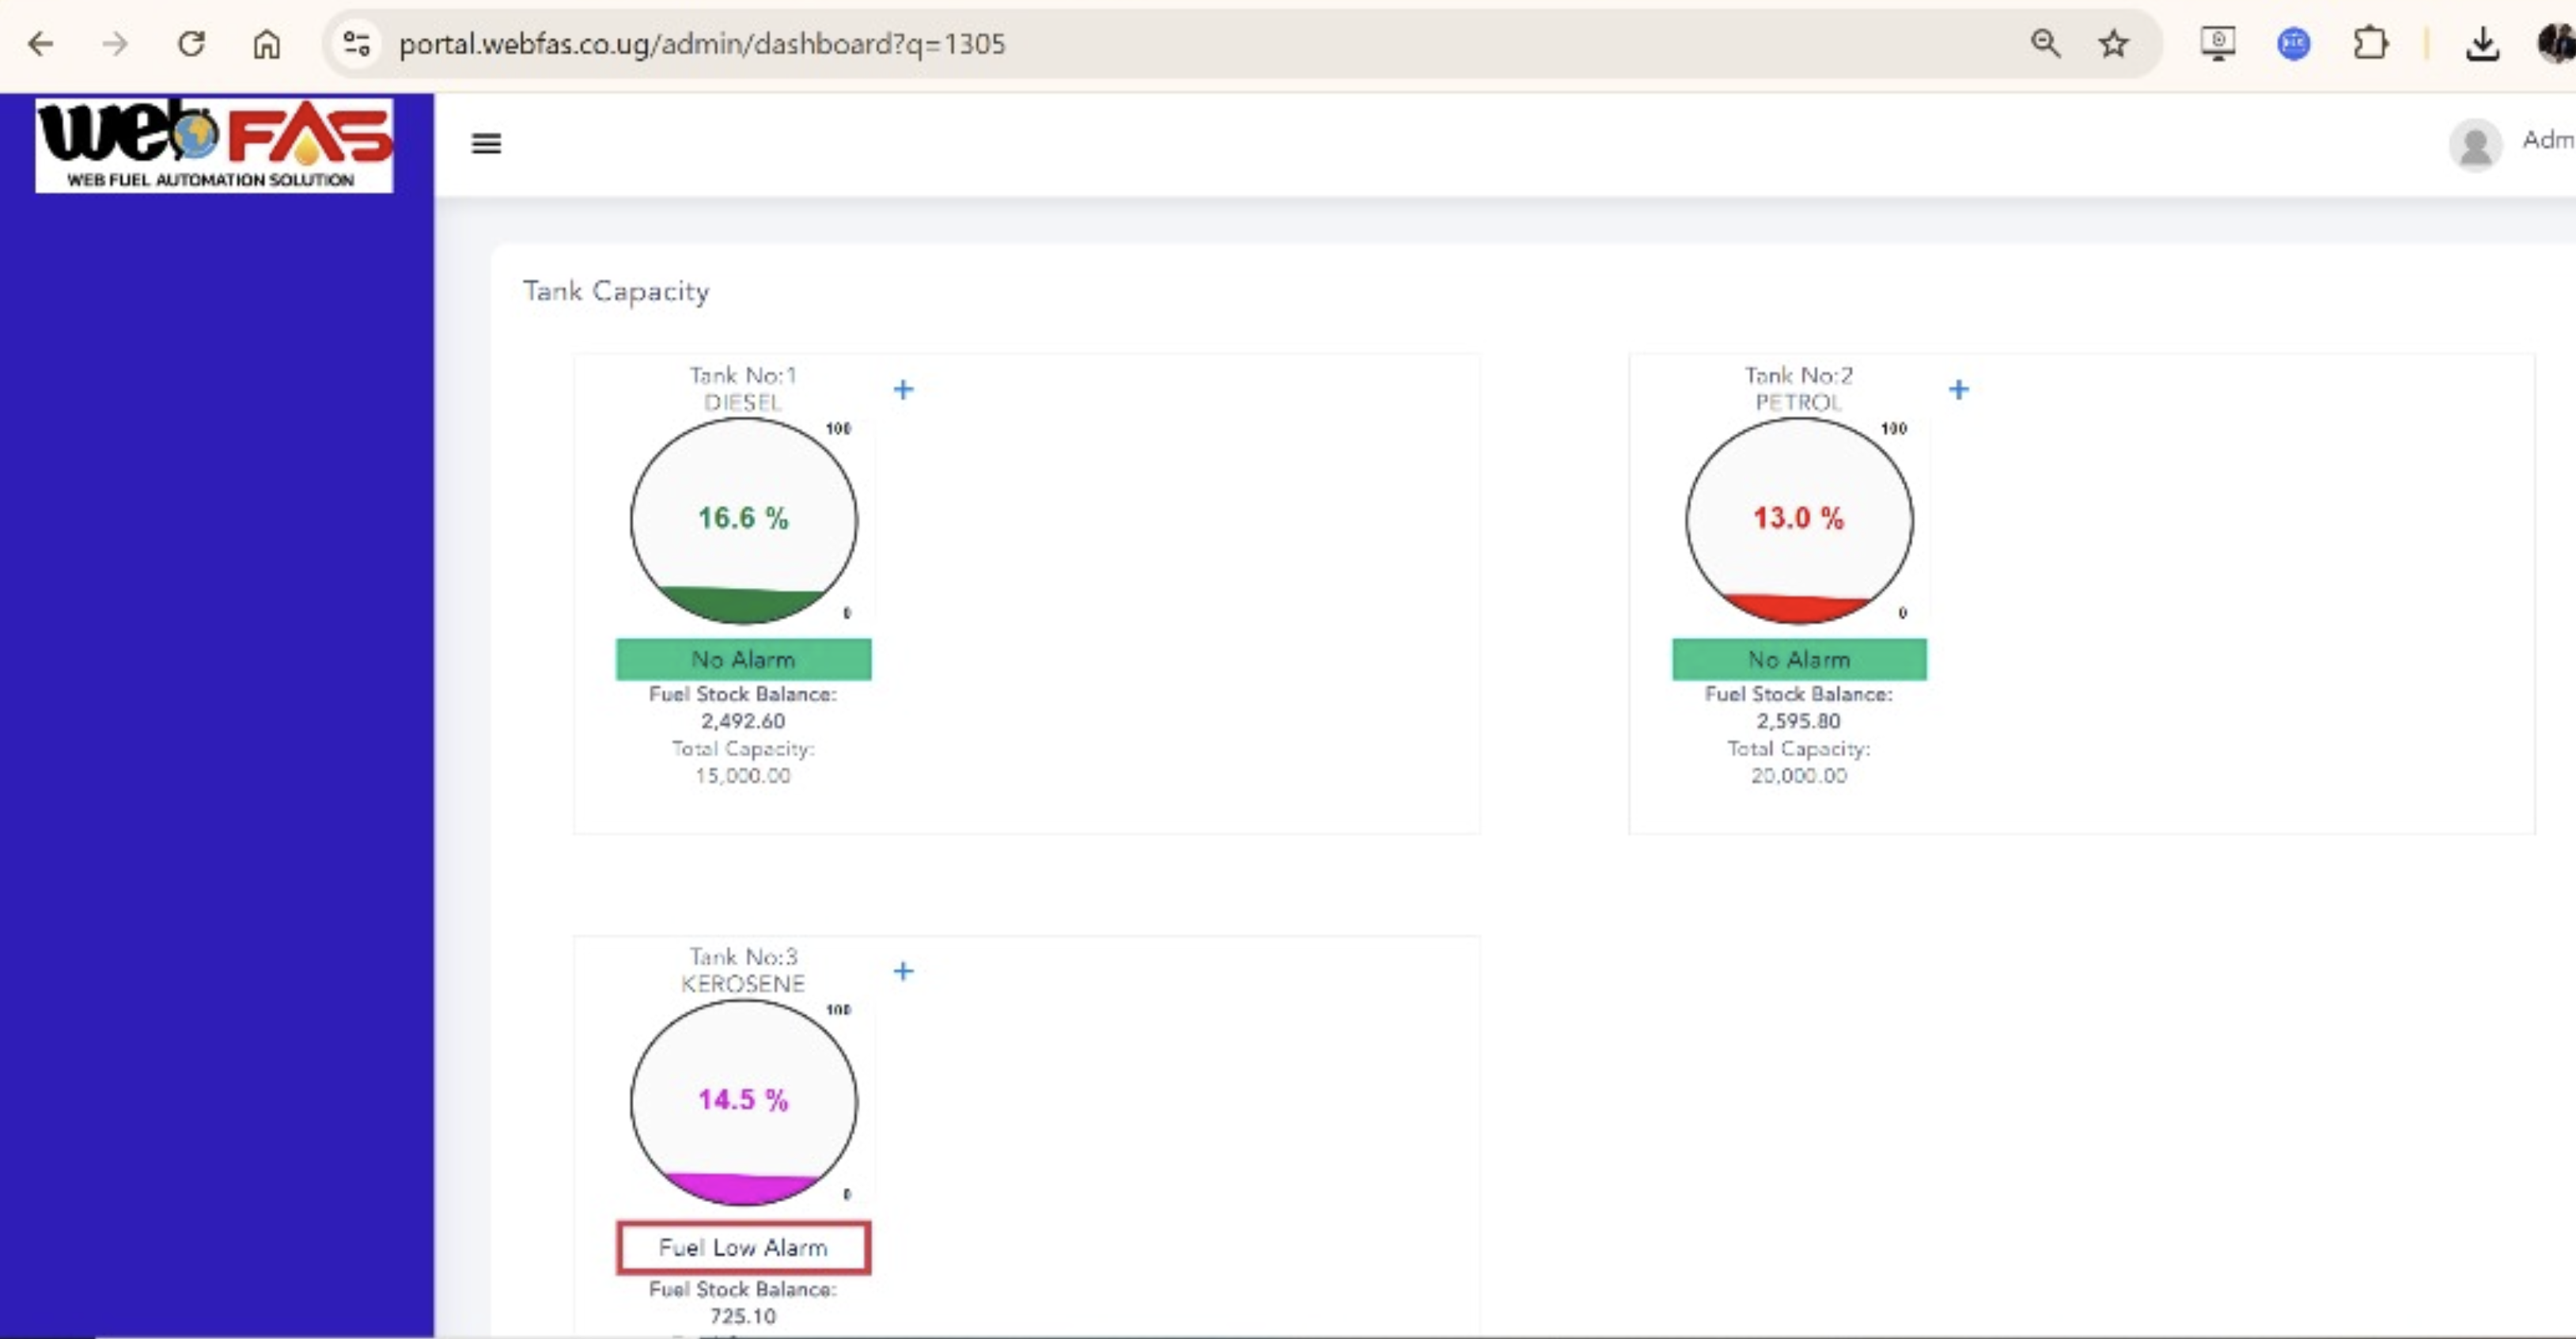Click the address bar URL field
The image size is (2576, 1339).
700,43
